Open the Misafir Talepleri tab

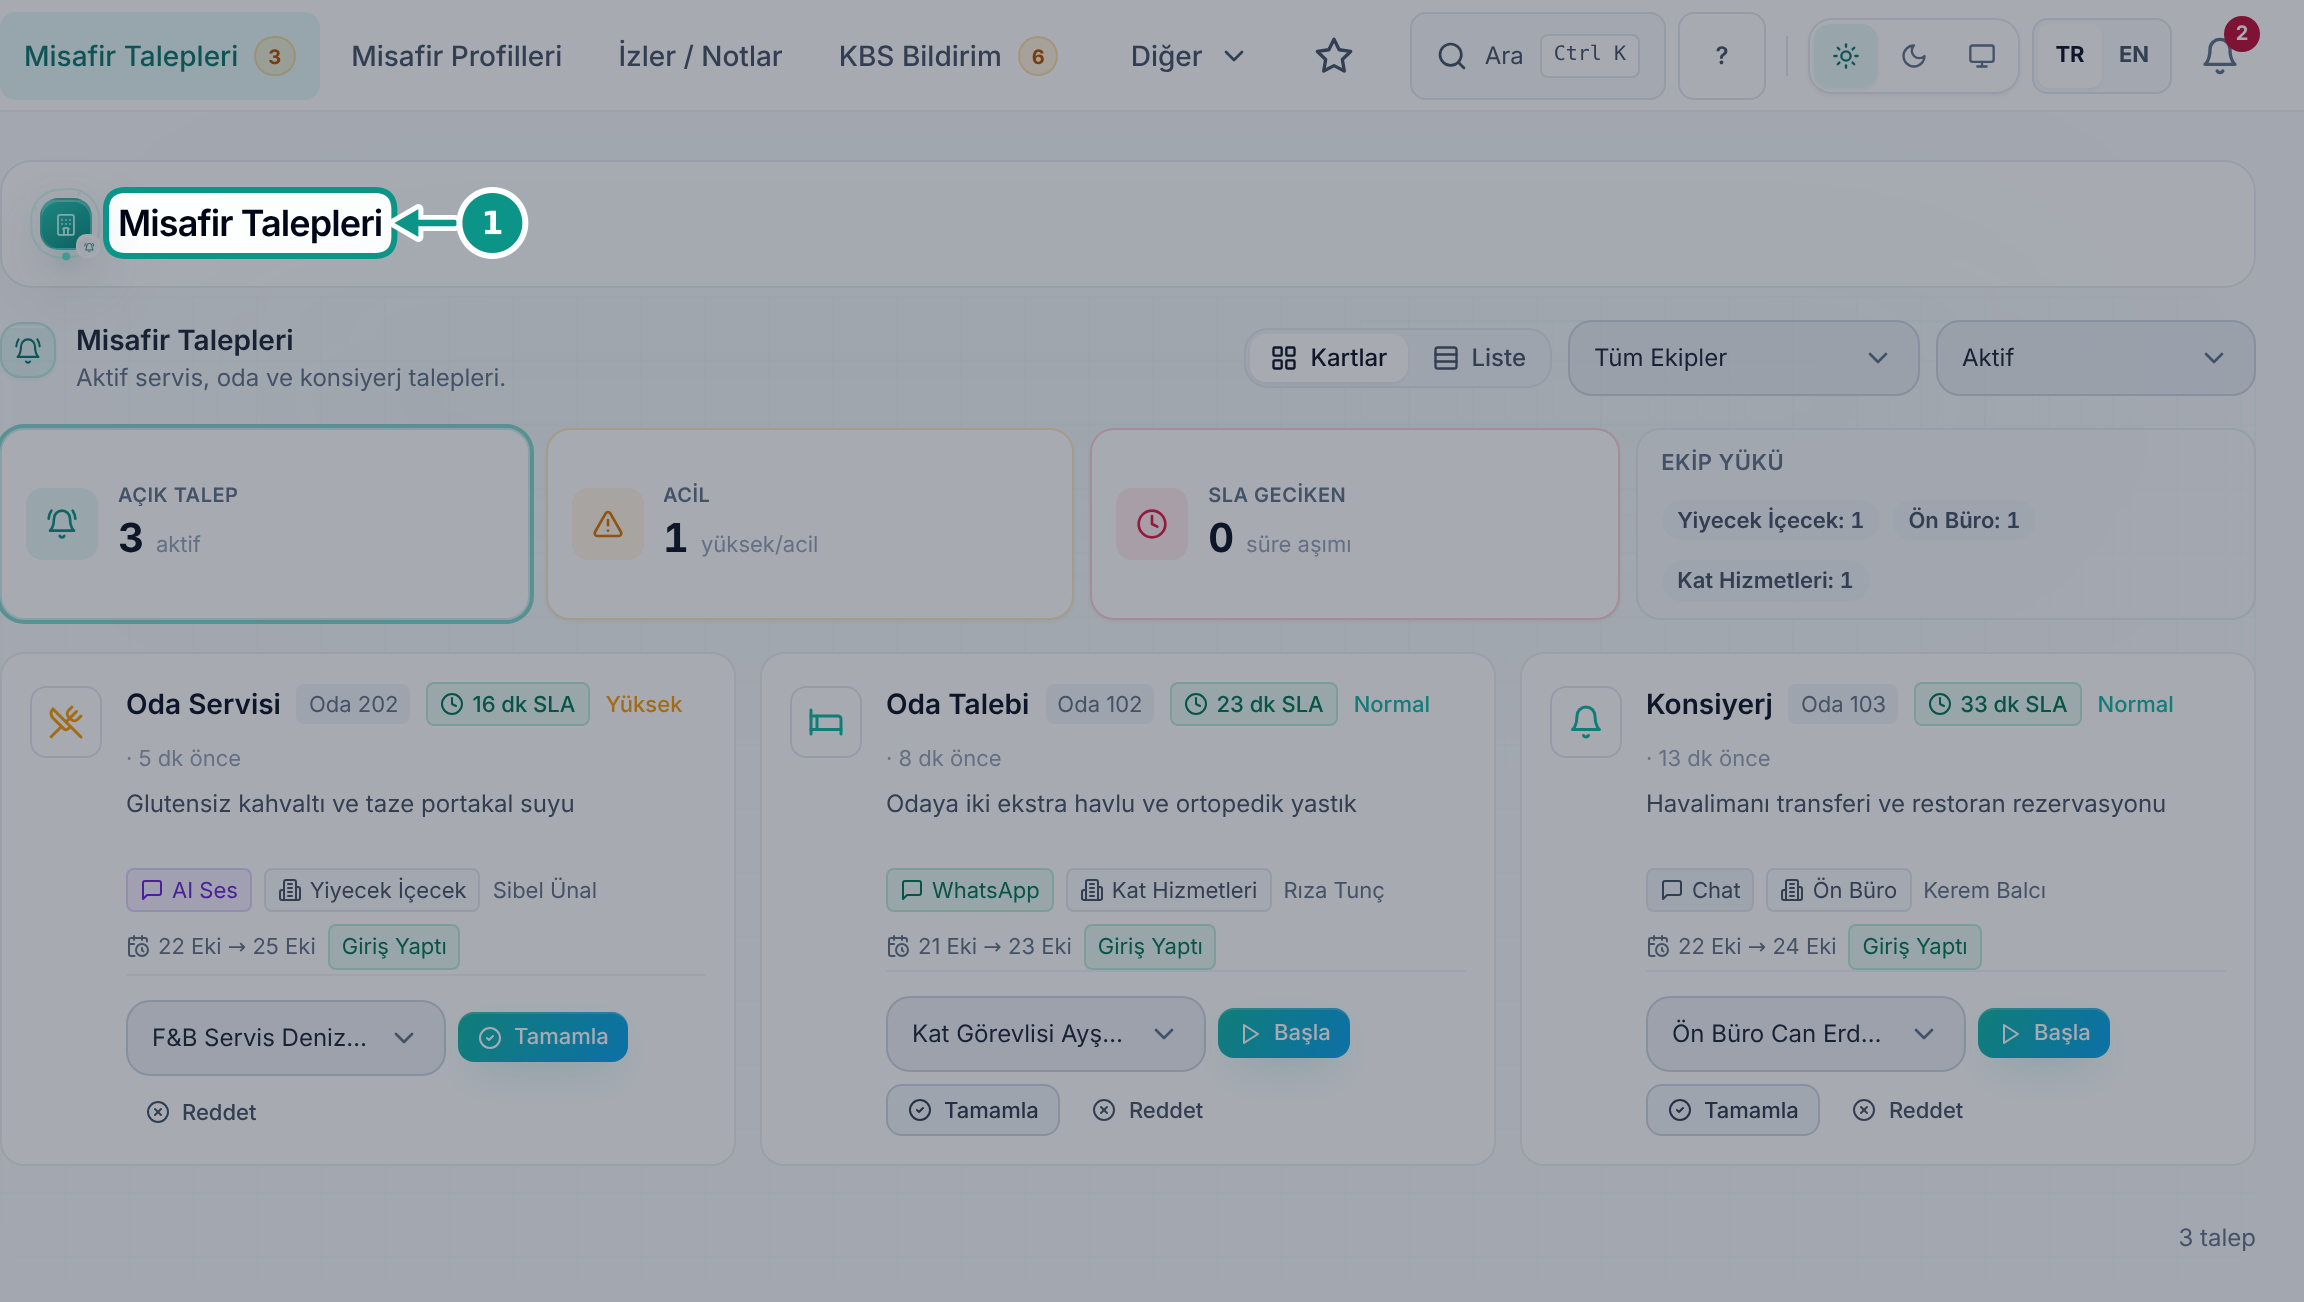coord(160,56)
